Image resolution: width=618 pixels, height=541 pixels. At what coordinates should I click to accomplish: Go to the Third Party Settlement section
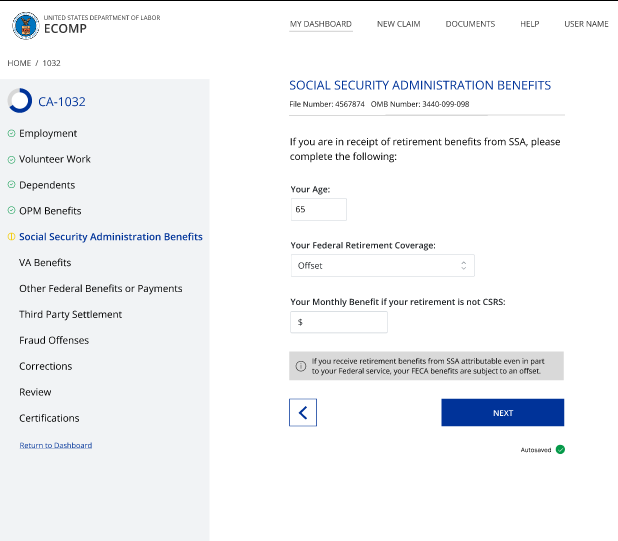coord(70,314)
